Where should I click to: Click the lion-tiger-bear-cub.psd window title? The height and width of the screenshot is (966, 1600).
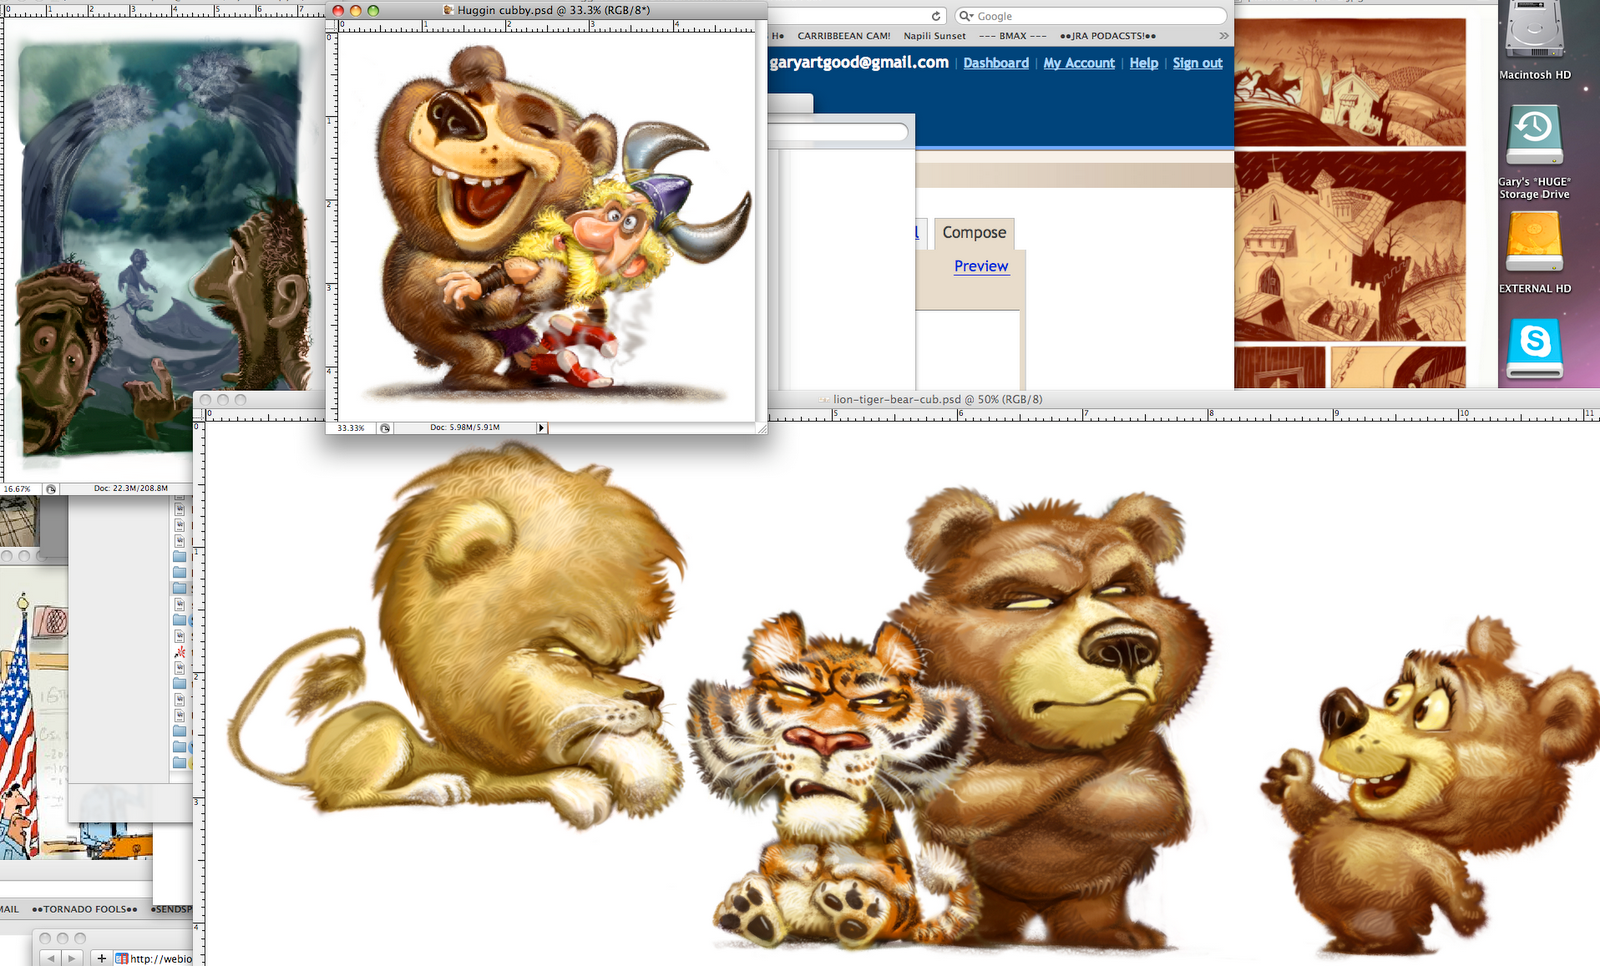[x=937, y=399]
